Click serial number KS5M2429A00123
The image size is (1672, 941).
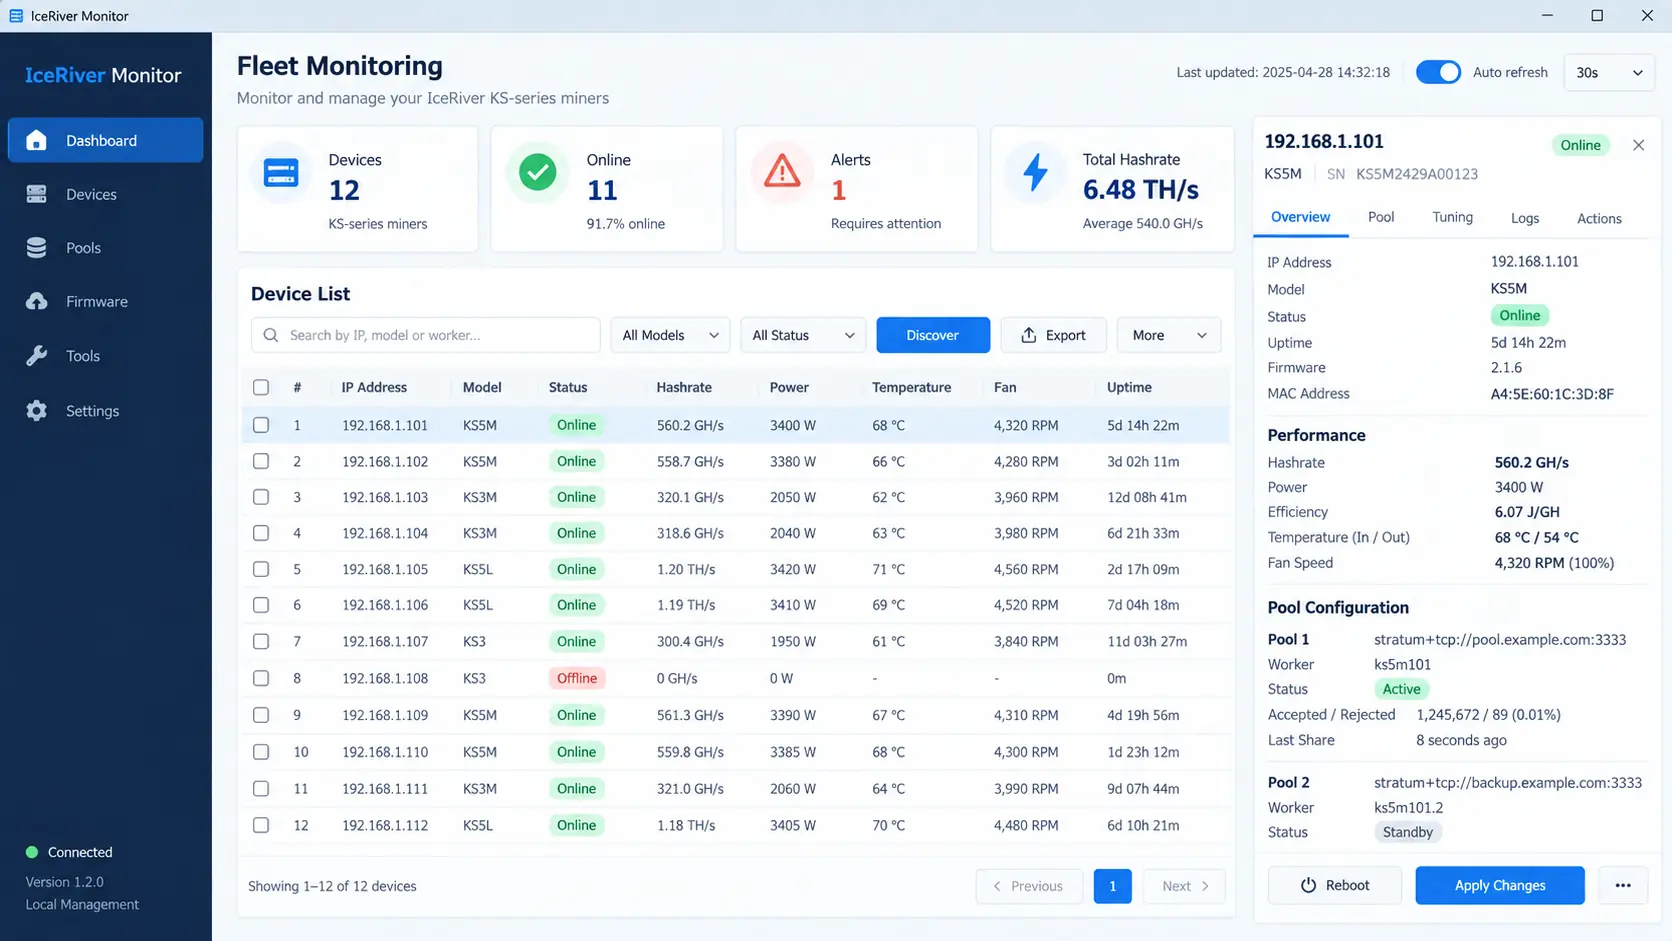click(1417, 174)
